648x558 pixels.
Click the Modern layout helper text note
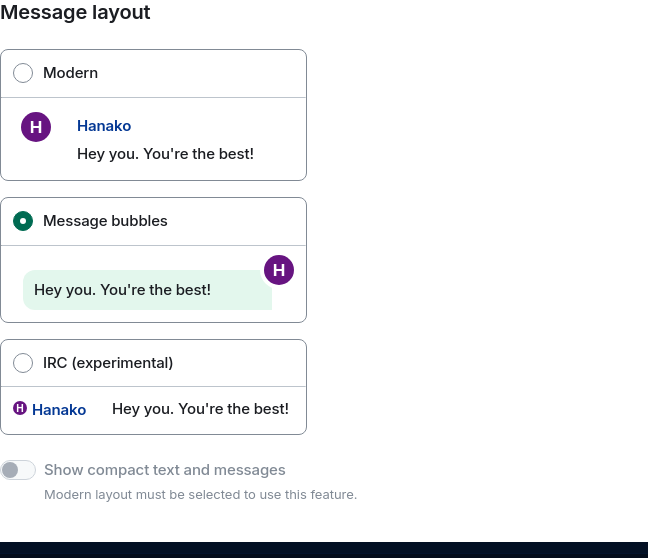tap(200, 495)
